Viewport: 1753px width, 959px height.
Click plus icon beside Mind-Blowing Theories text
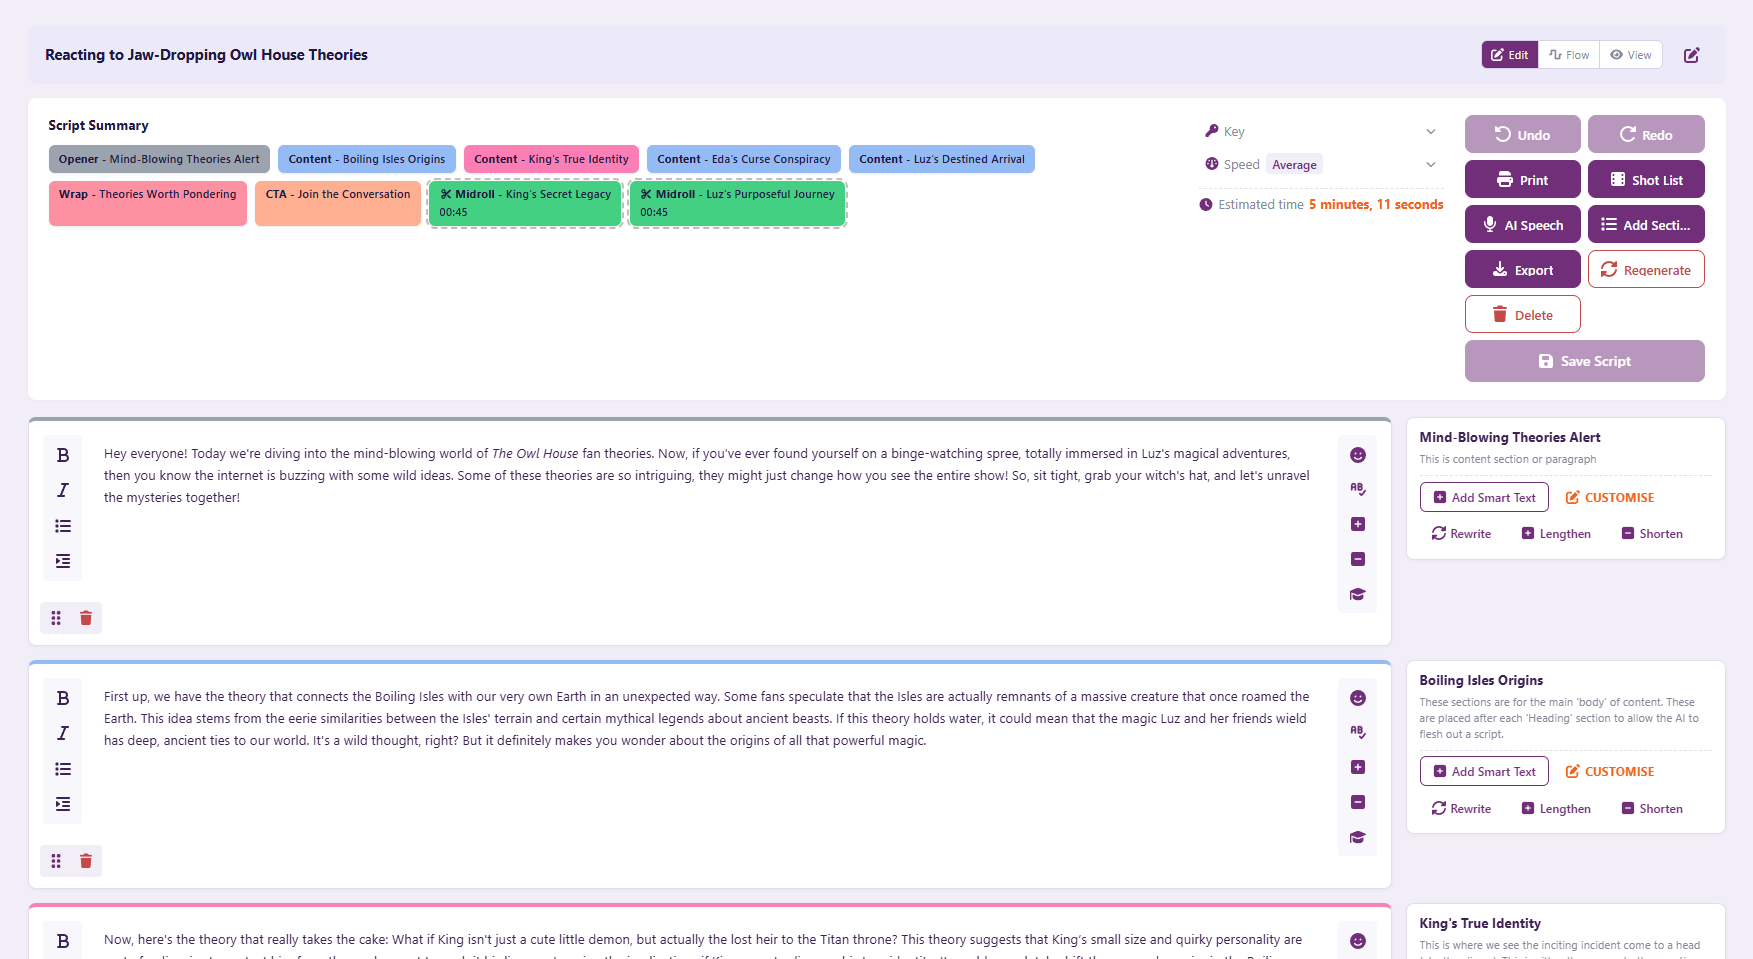coord(1358,524)
